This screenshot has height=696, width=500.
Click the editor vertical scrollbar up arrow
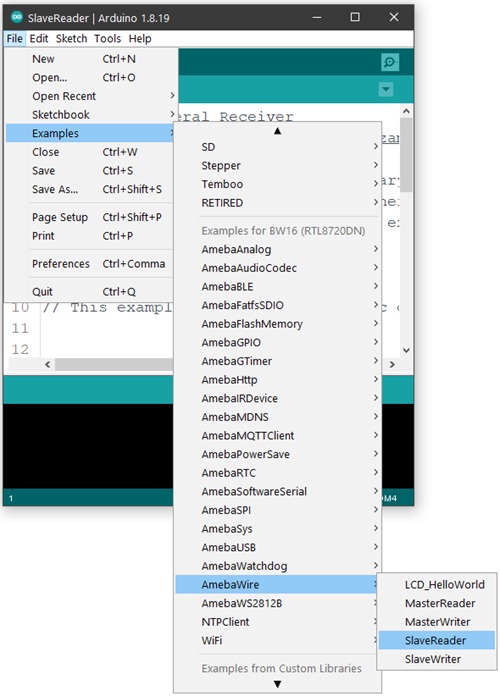pyautogui.click(x=406, y=111)
